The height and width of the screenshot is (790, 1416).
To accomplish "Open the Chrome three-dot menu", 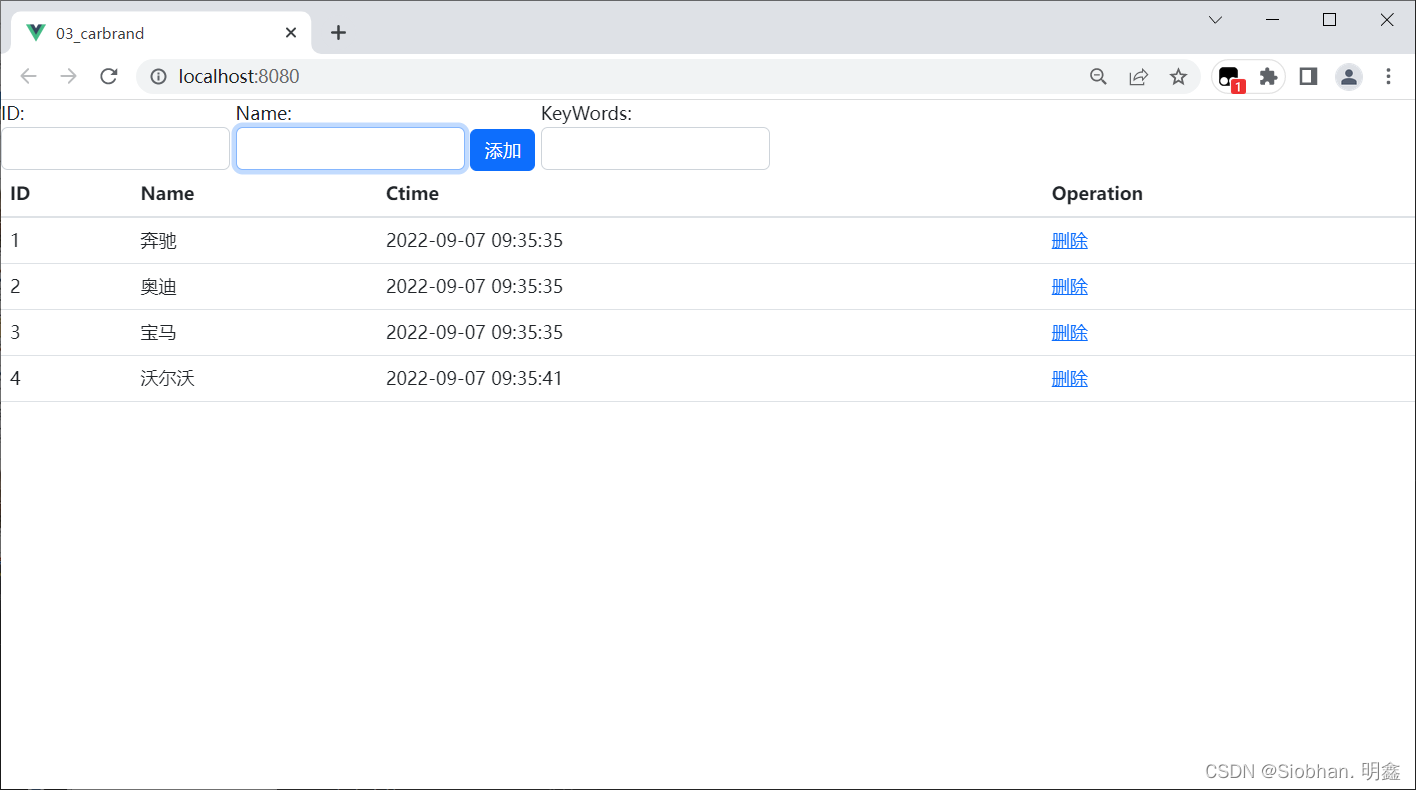I will [x=1388, y=76].
